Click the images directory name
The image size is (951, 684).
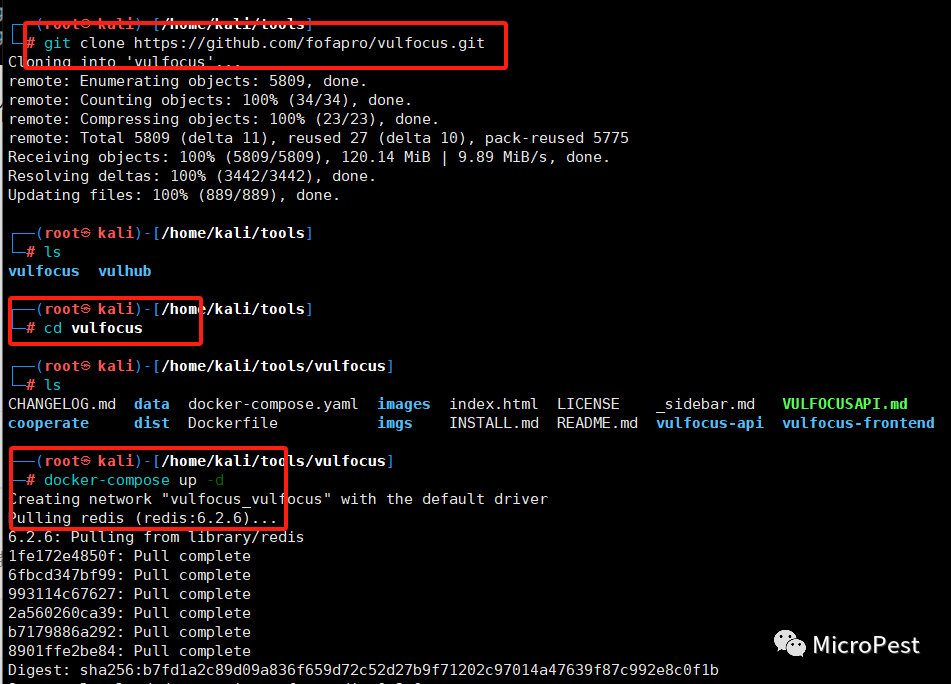[404, 404]
